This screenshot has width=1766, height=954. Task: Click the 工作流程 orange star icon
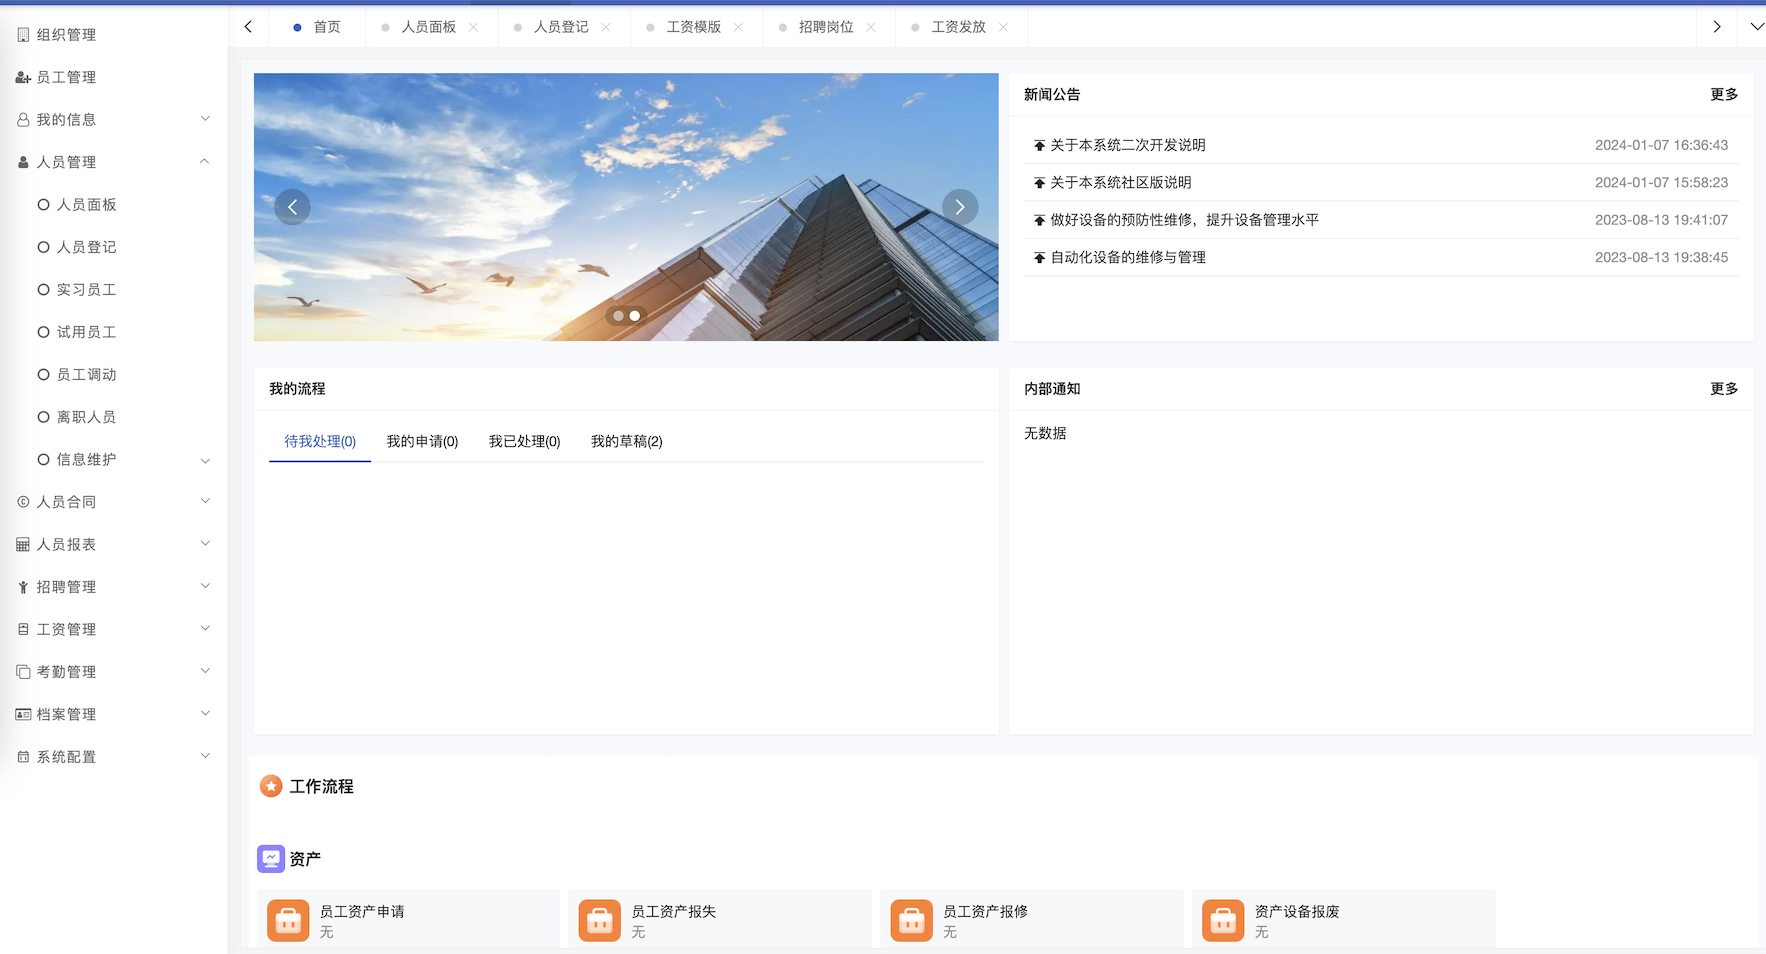coord(271,786)
